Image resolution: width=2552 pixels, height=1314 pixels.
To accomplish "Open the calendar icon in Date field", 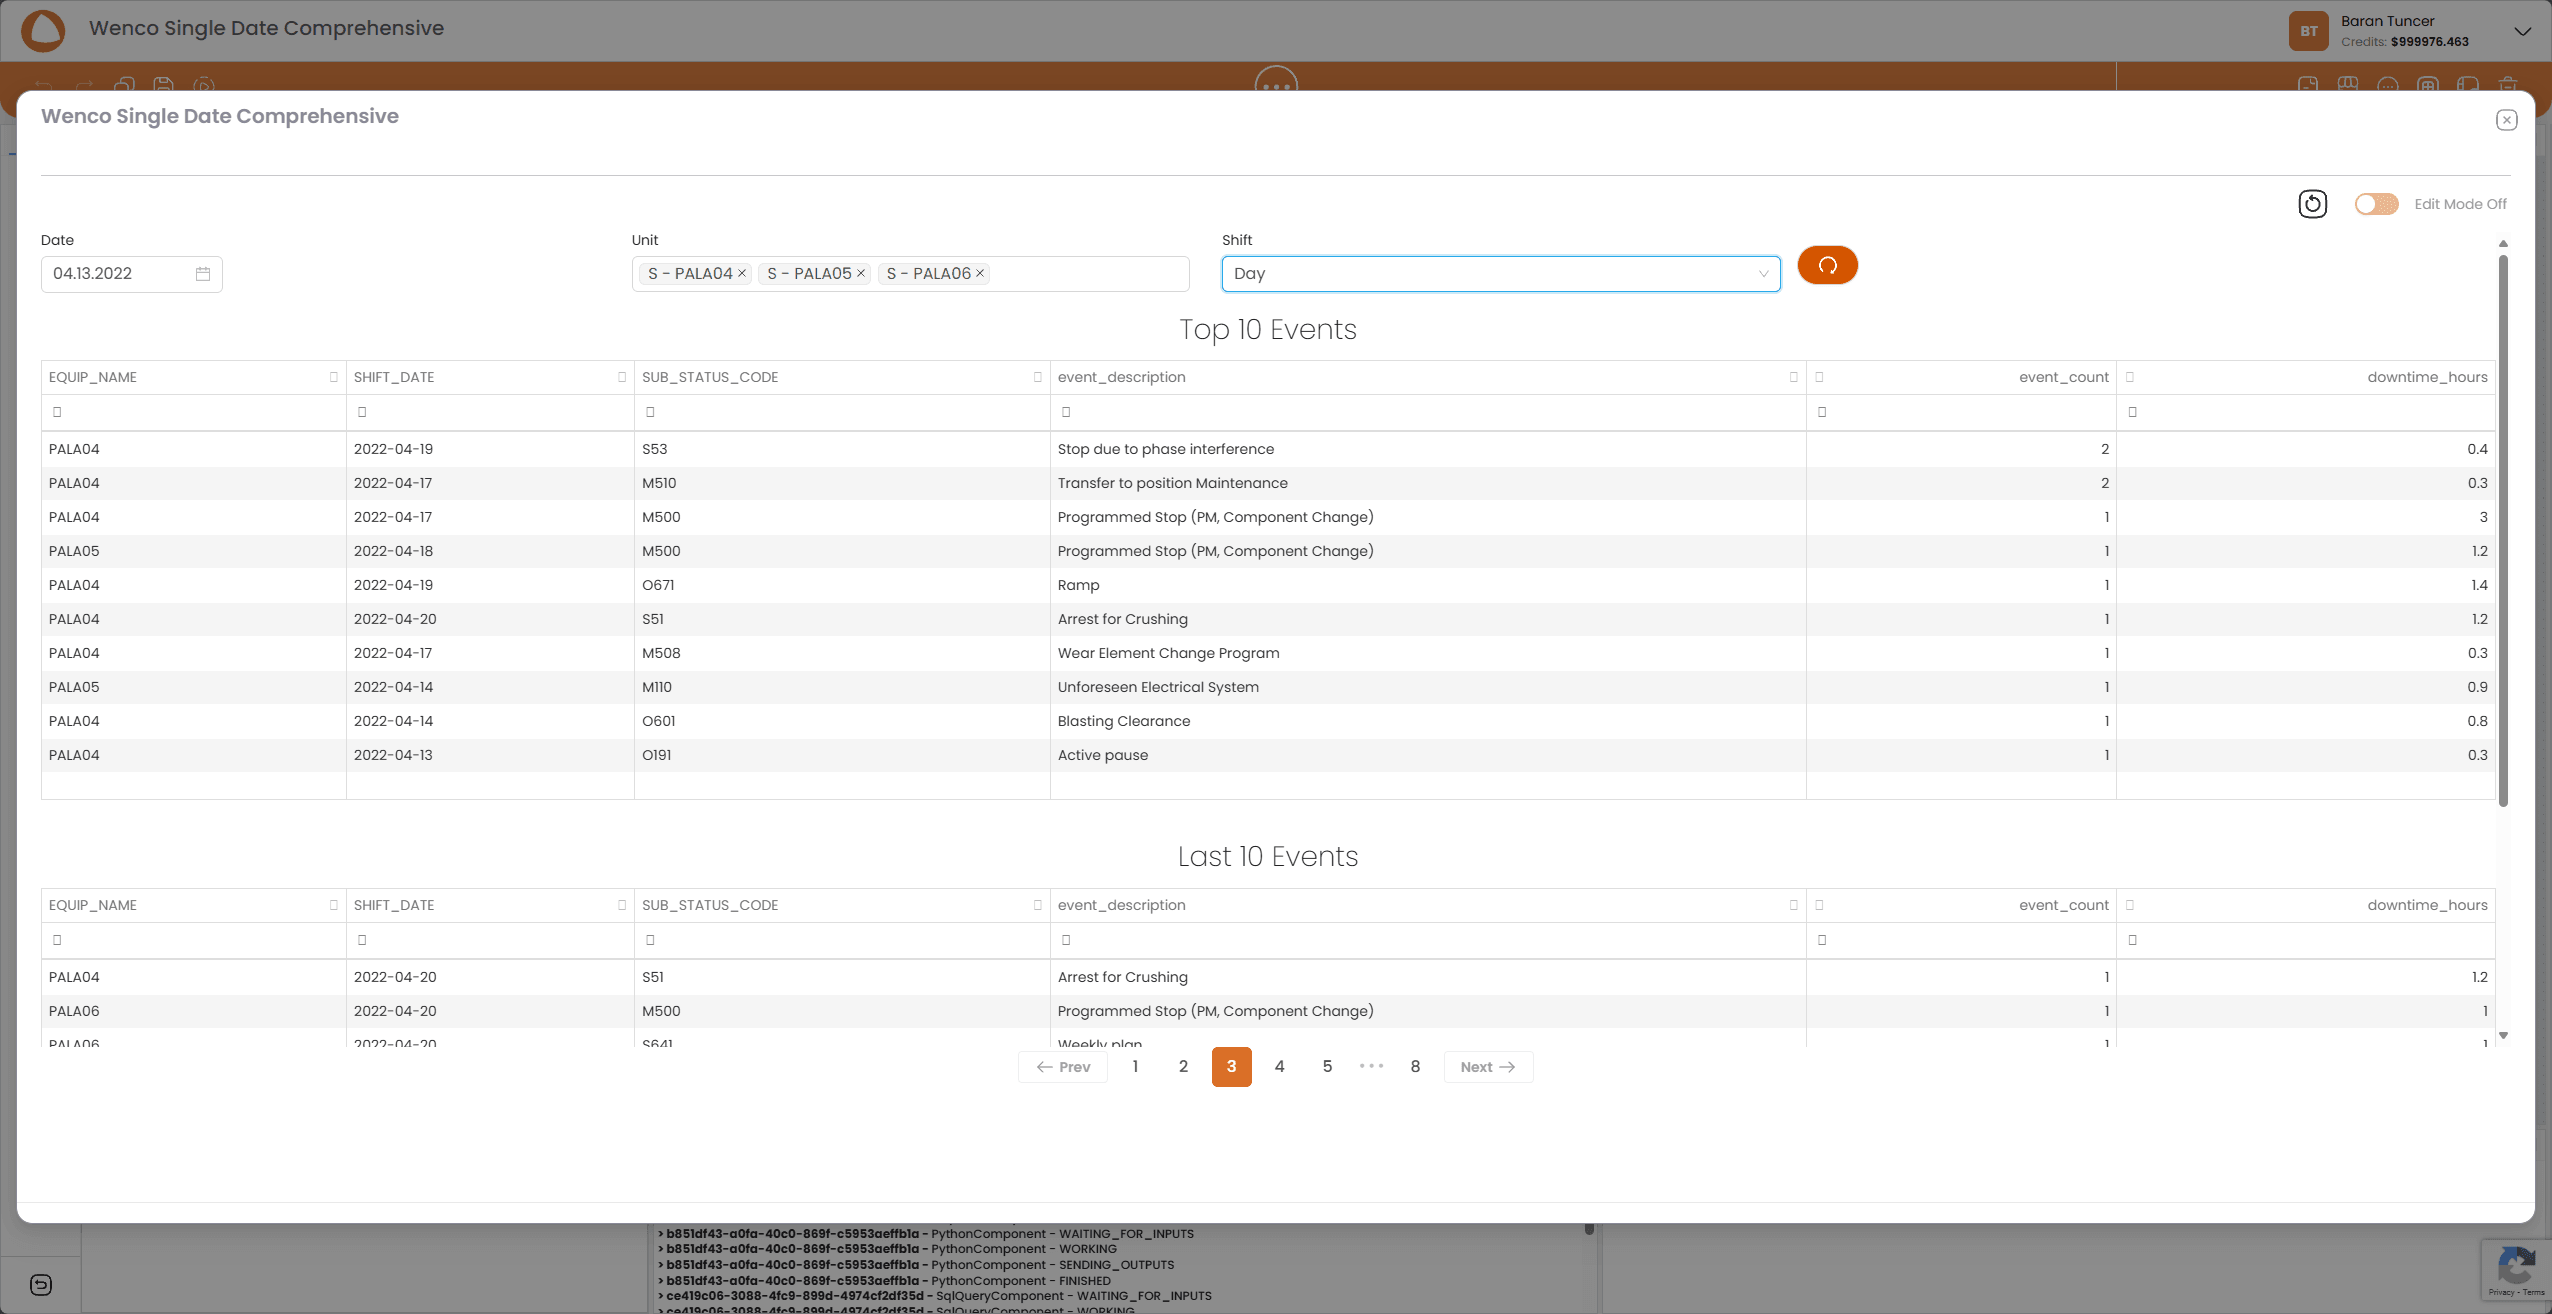I will (x=203, y=274).
